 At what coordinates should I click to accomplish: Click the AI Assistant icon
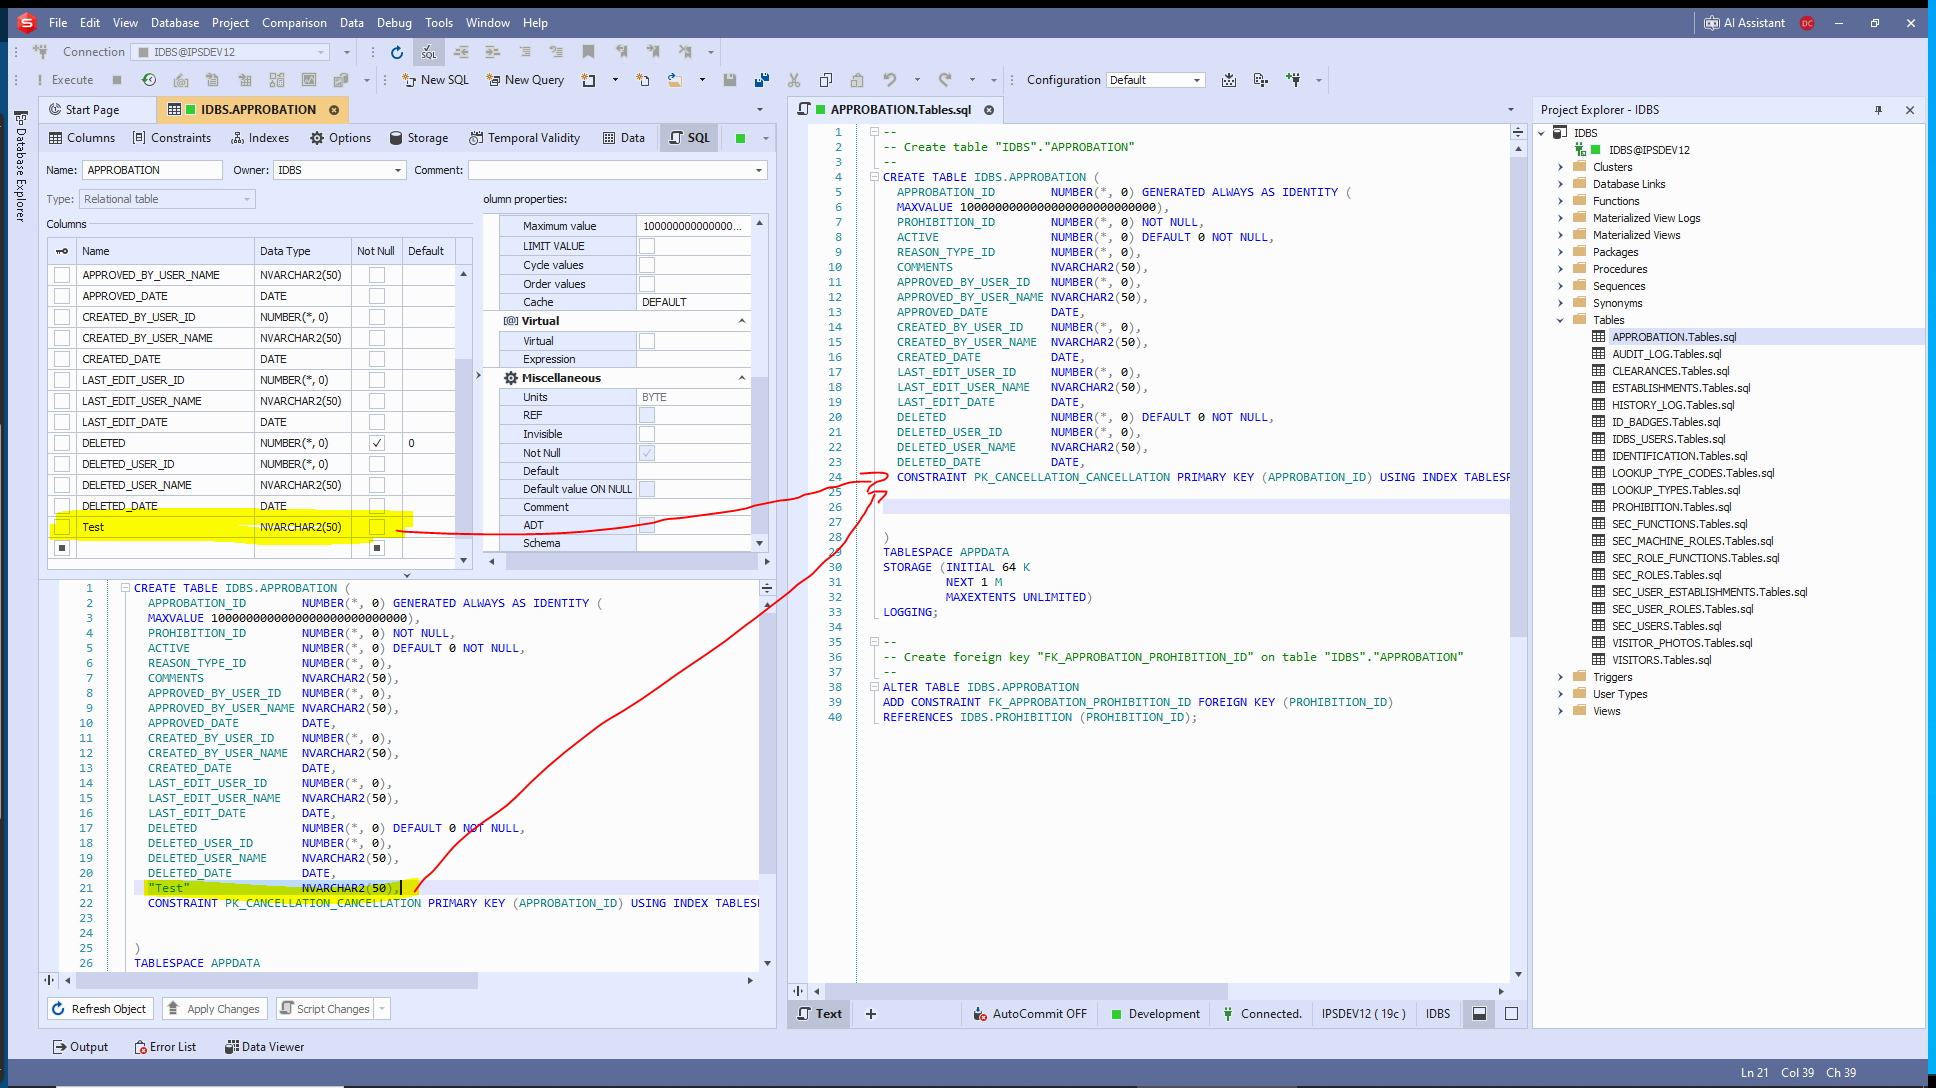click(x=1712, y=23)
